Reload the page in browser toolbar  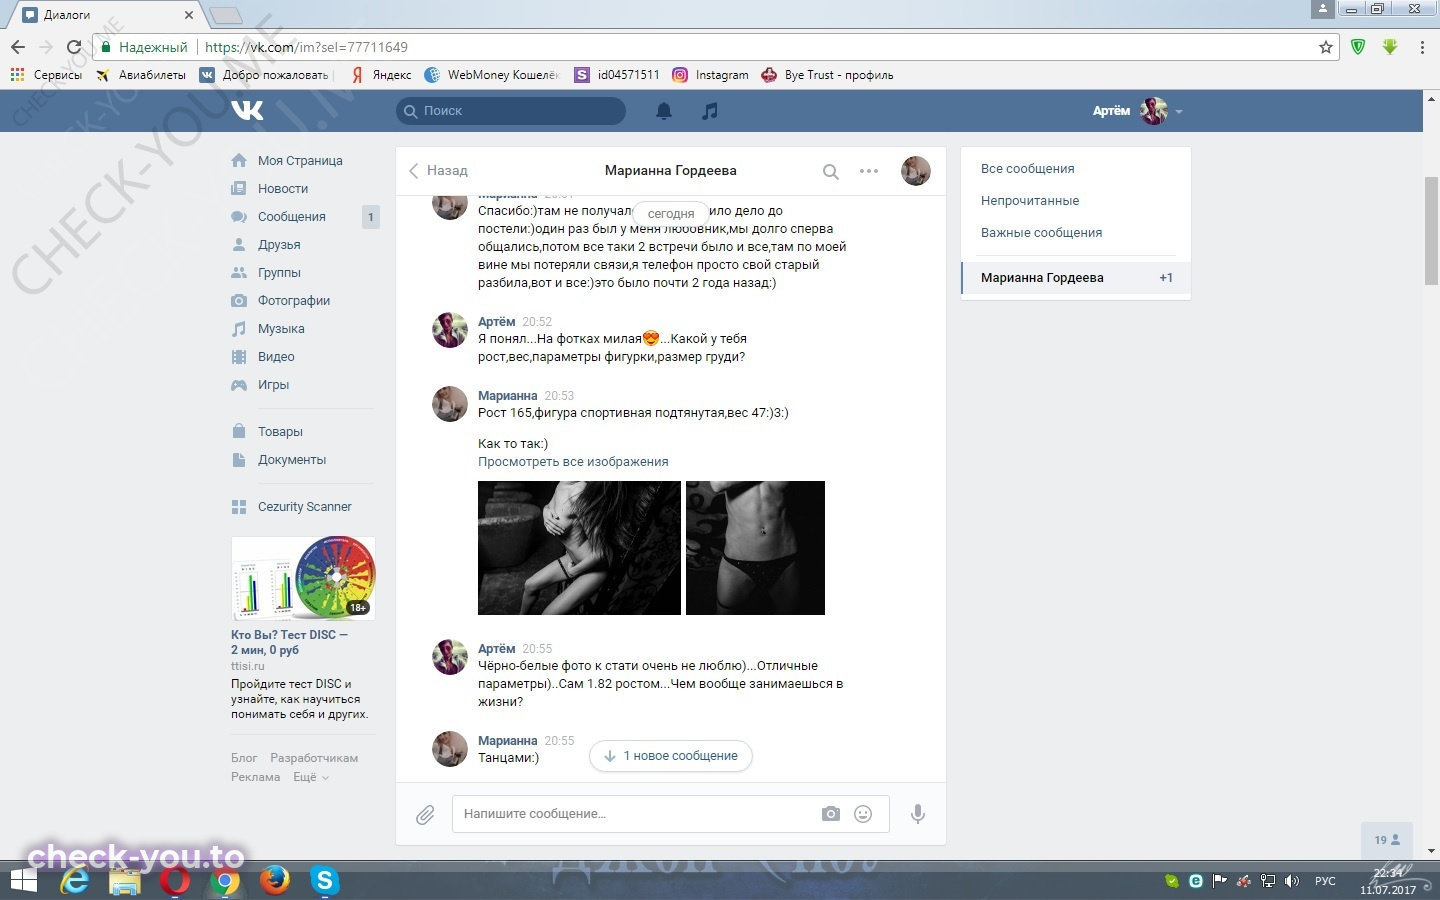[x=73, y=47]
